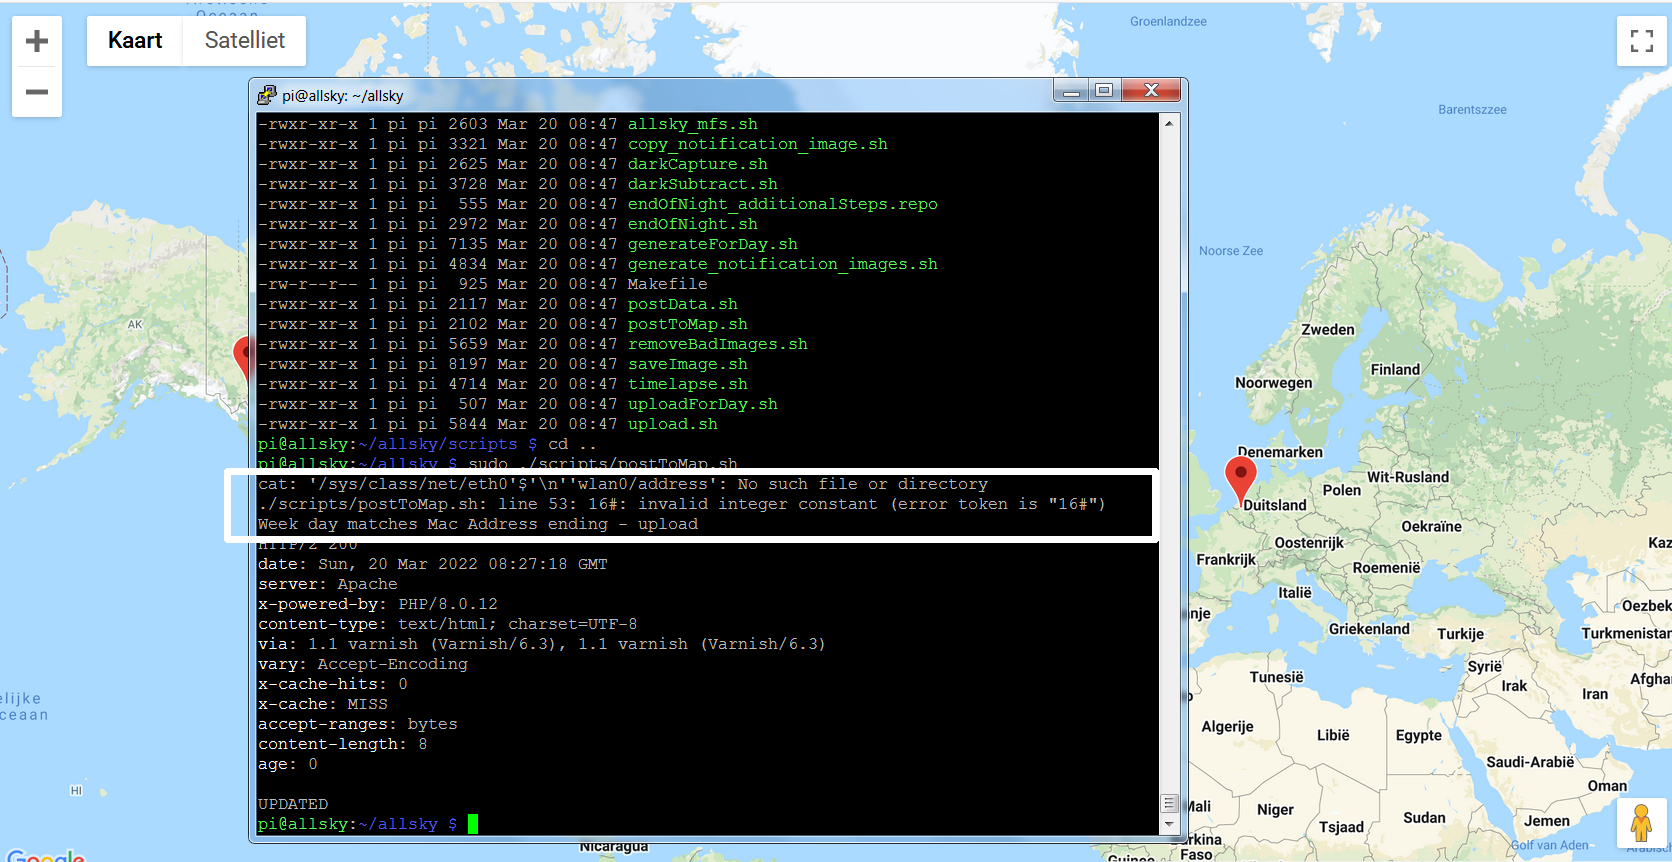Click terminal scrollbar down arrow
Viewport: 1672px width, 862px height.
(x=1169, y=825)
